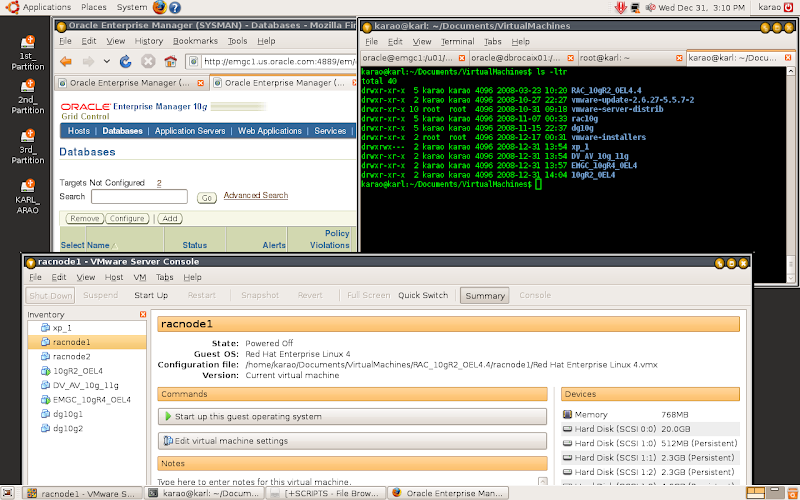This screenshot has height=500, width=800.
Task: Click Hard Disk (SCSI 0:0) device entry
Action: click(651, 429)
